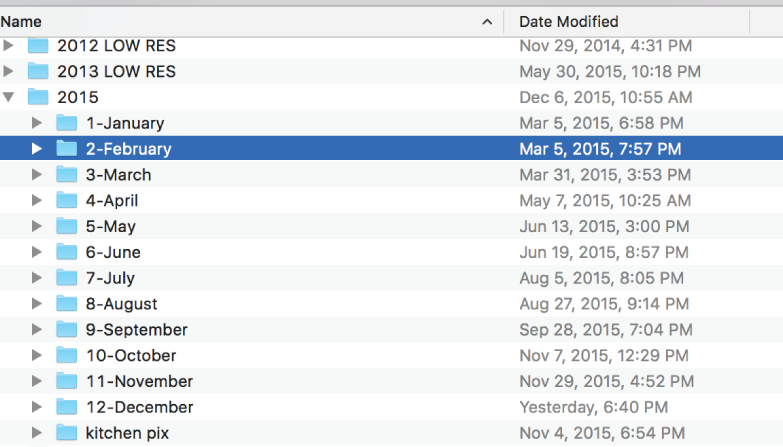Click the 1-January folder icon
The height and width of the screenshot is (447, 783).
(x=66, y=123)
